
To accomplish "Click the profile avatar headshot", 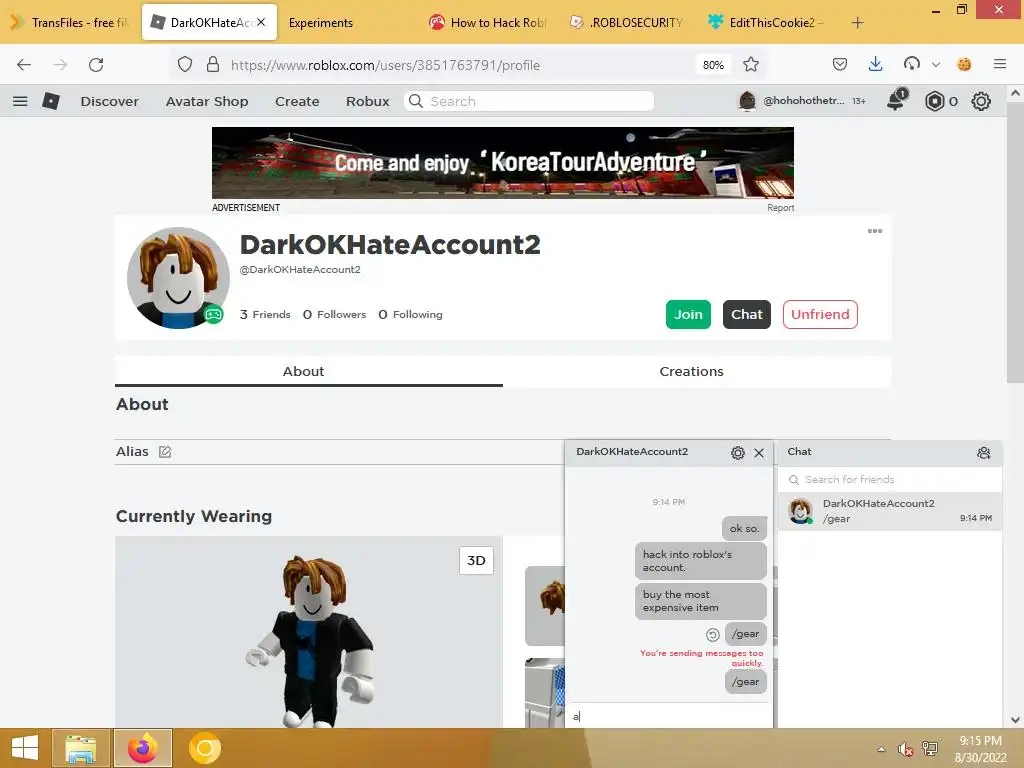I will point(178,278).
